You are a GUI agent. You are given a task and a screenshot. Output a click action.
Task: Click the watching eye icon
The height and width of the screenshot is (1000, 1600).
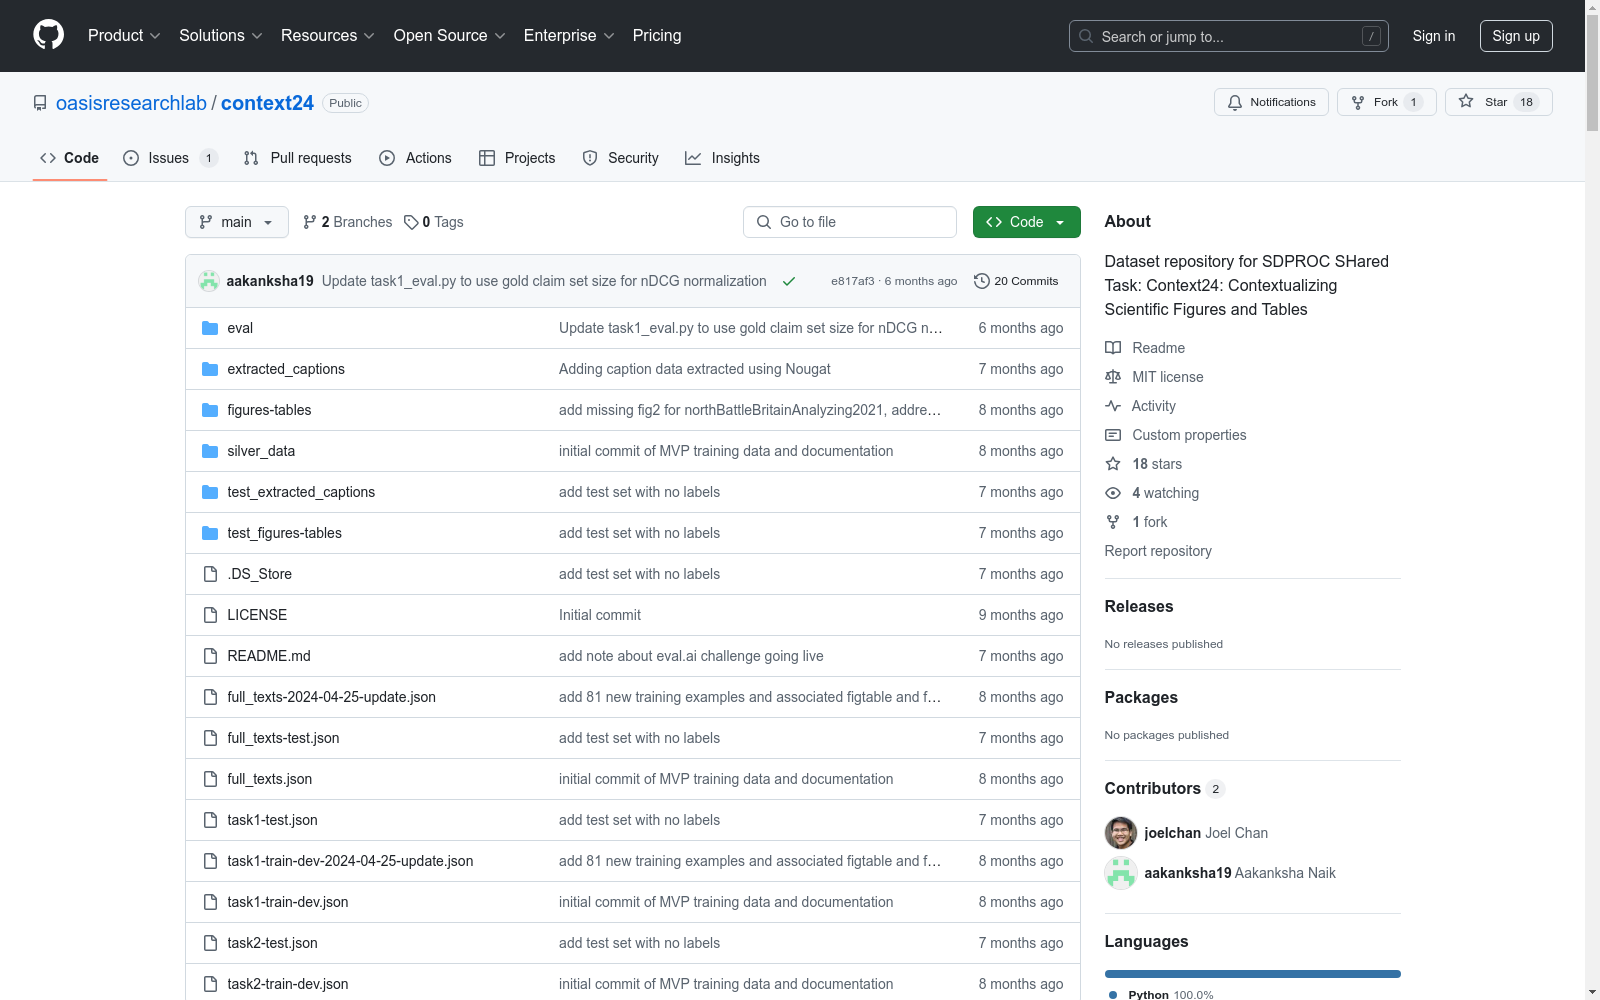pos(1113,493)
